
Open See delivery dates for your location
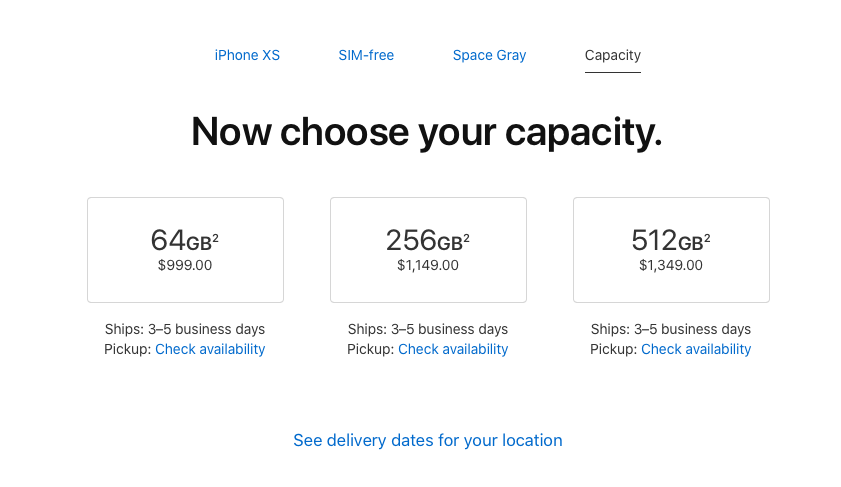click(427, 440)
